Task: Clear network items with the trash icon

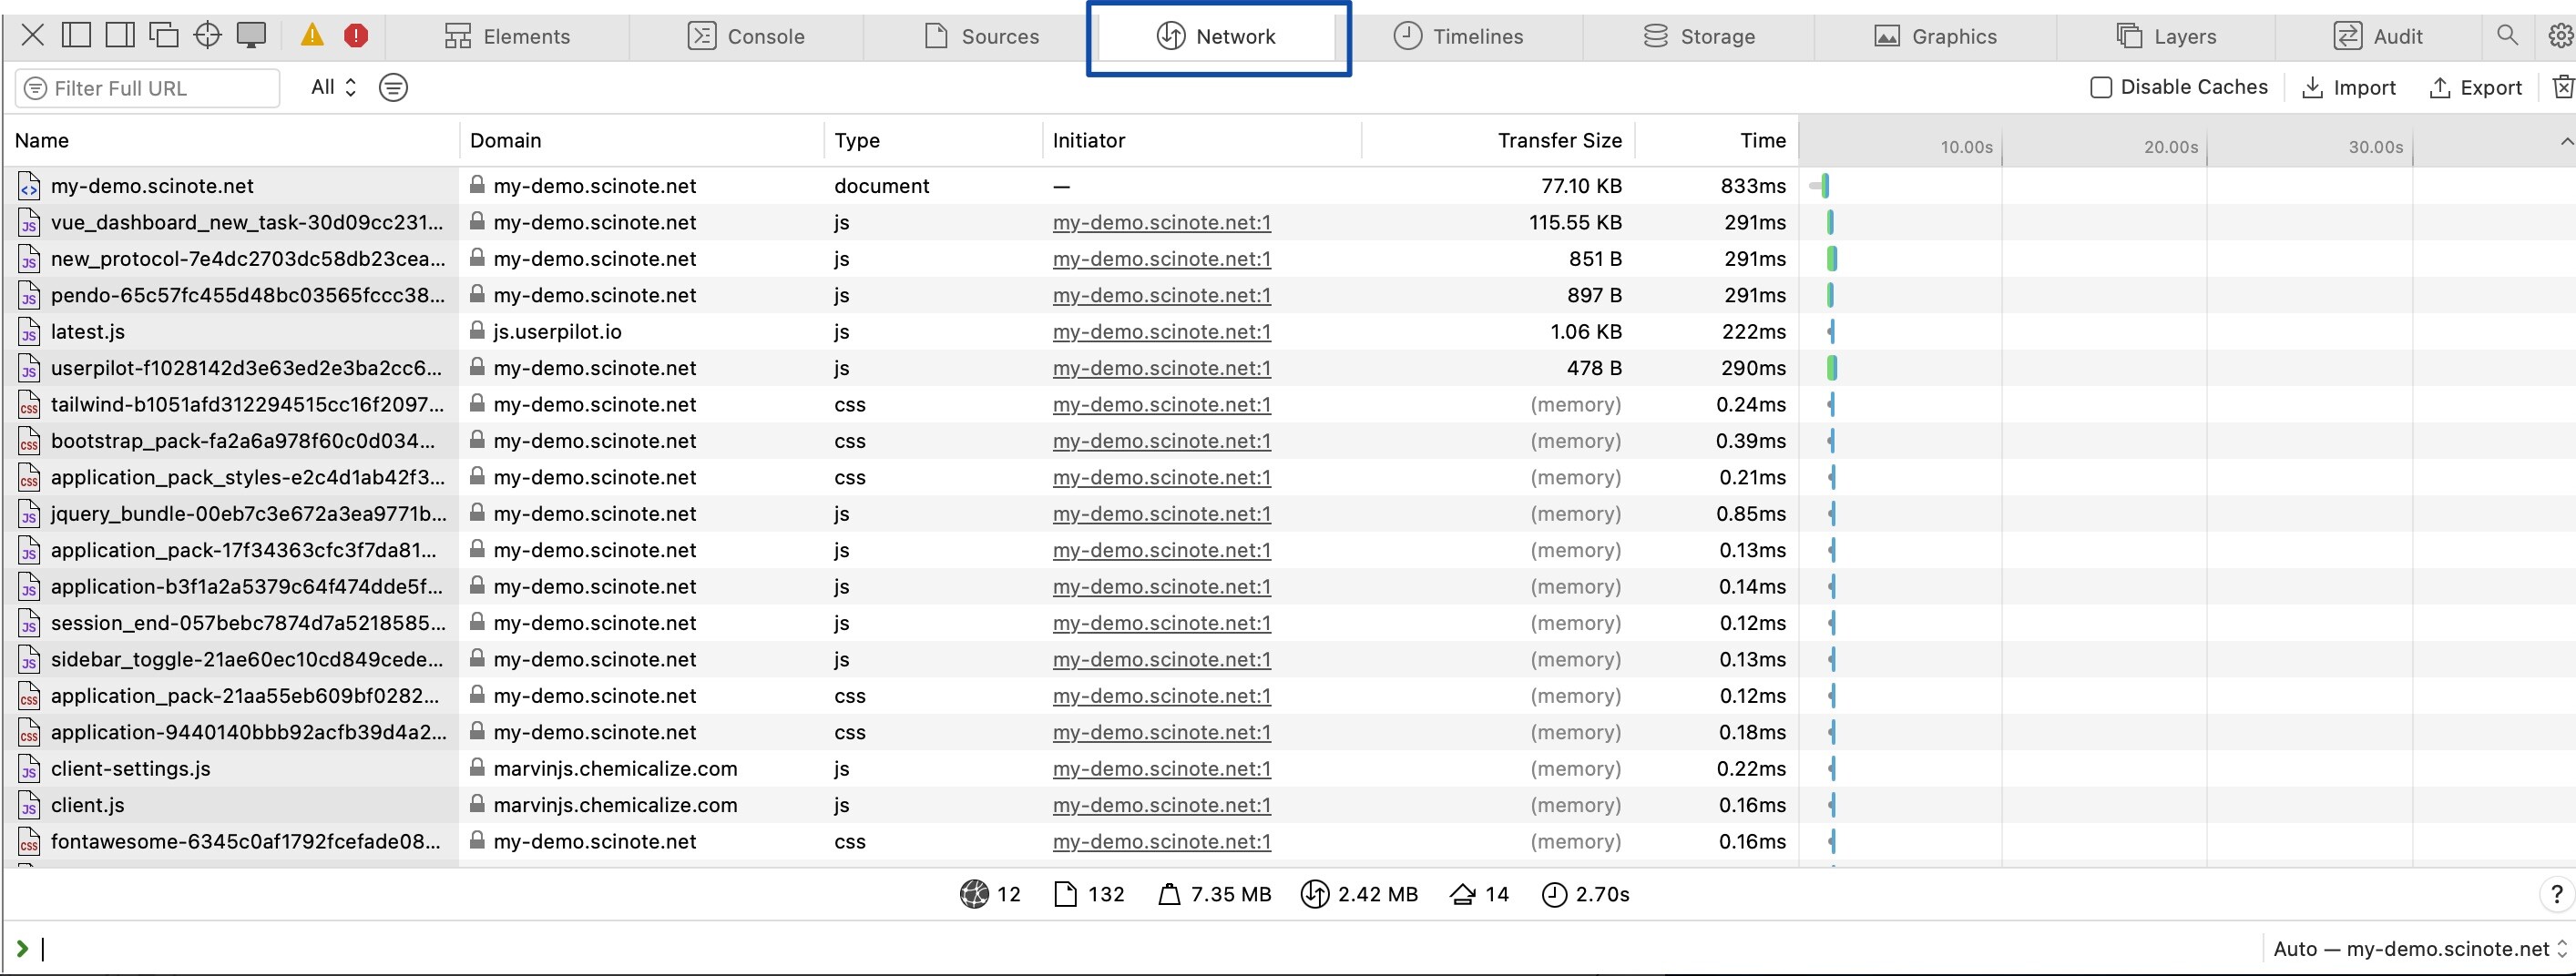Action: click(x=2562, y=87)
